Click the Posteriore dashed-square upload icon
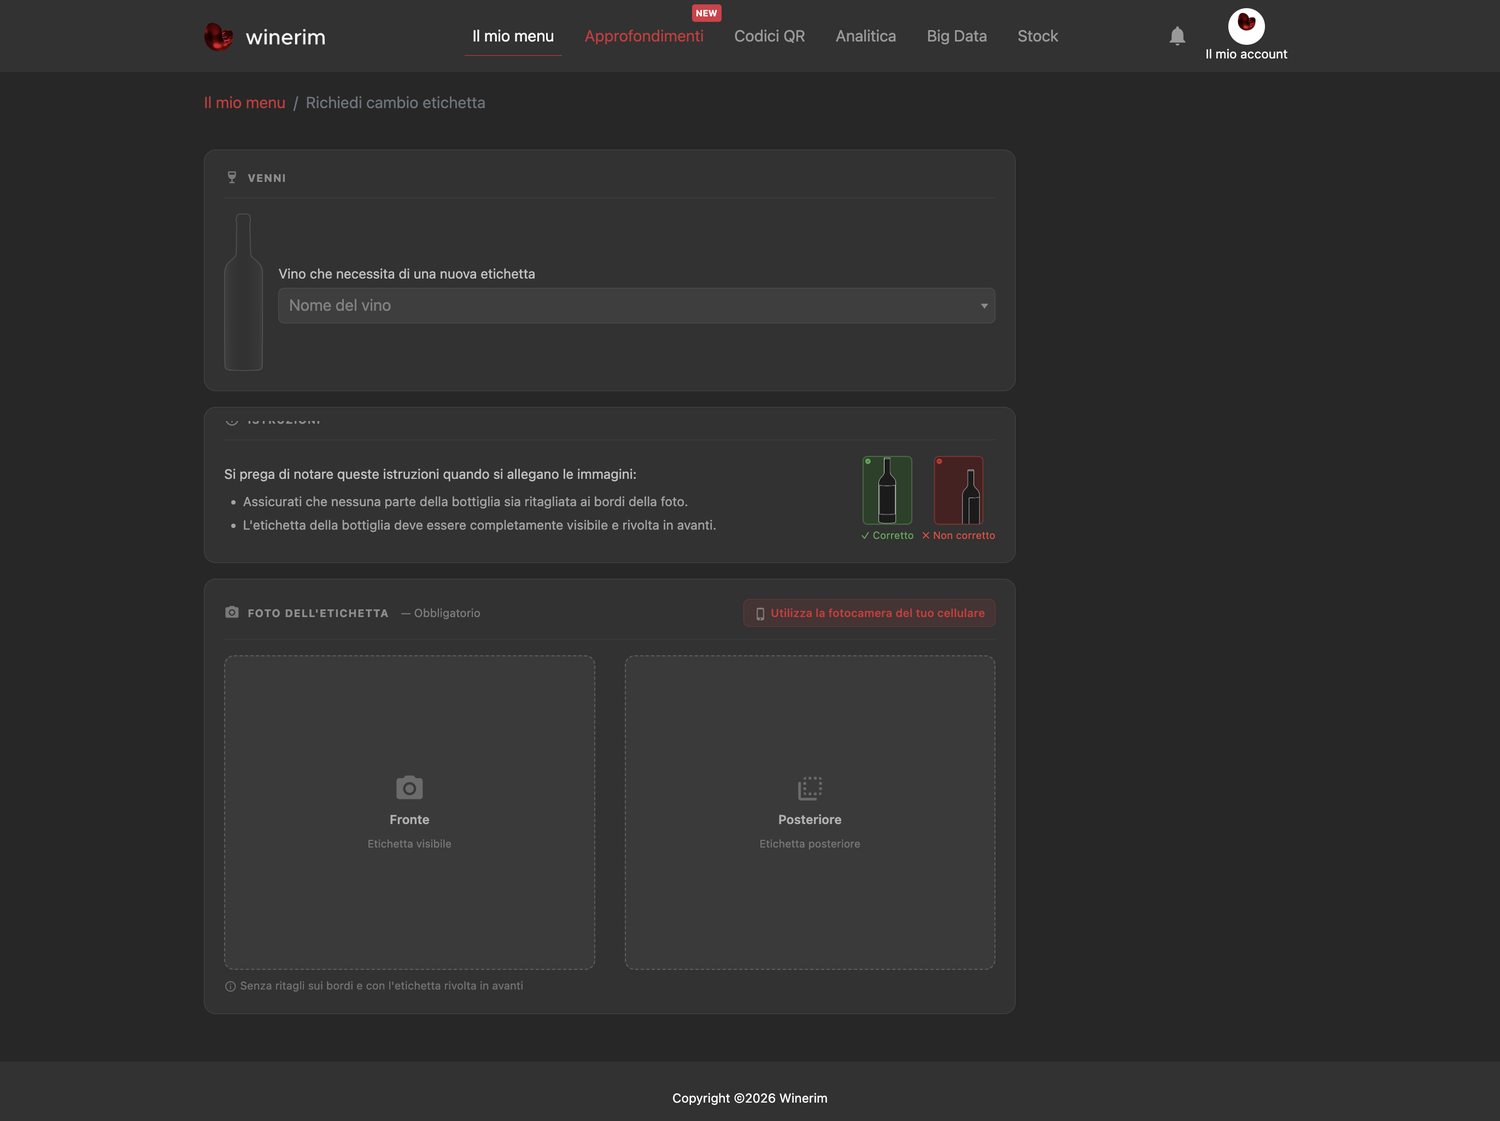Image resolution: width=1500 pixels, height=1121 pixels. click(810, 788)
